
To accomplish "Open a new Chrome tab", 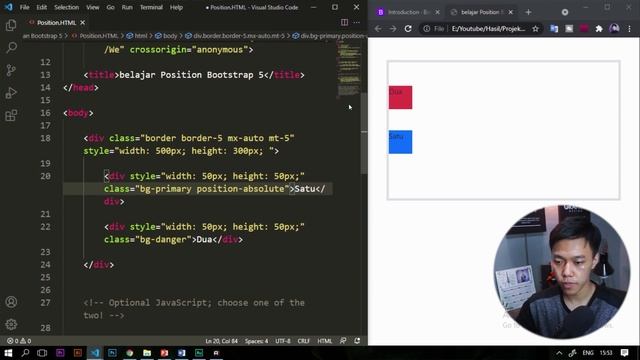I will [528, 12].
